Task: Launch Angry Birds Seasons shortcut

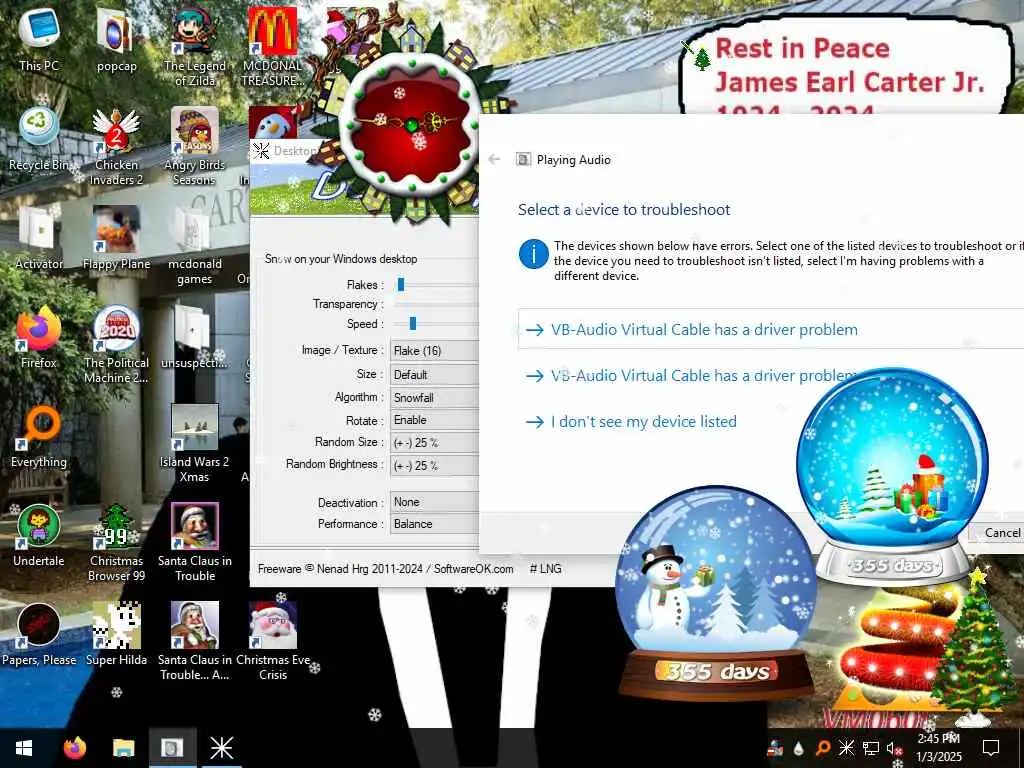Action: point(195,146)
